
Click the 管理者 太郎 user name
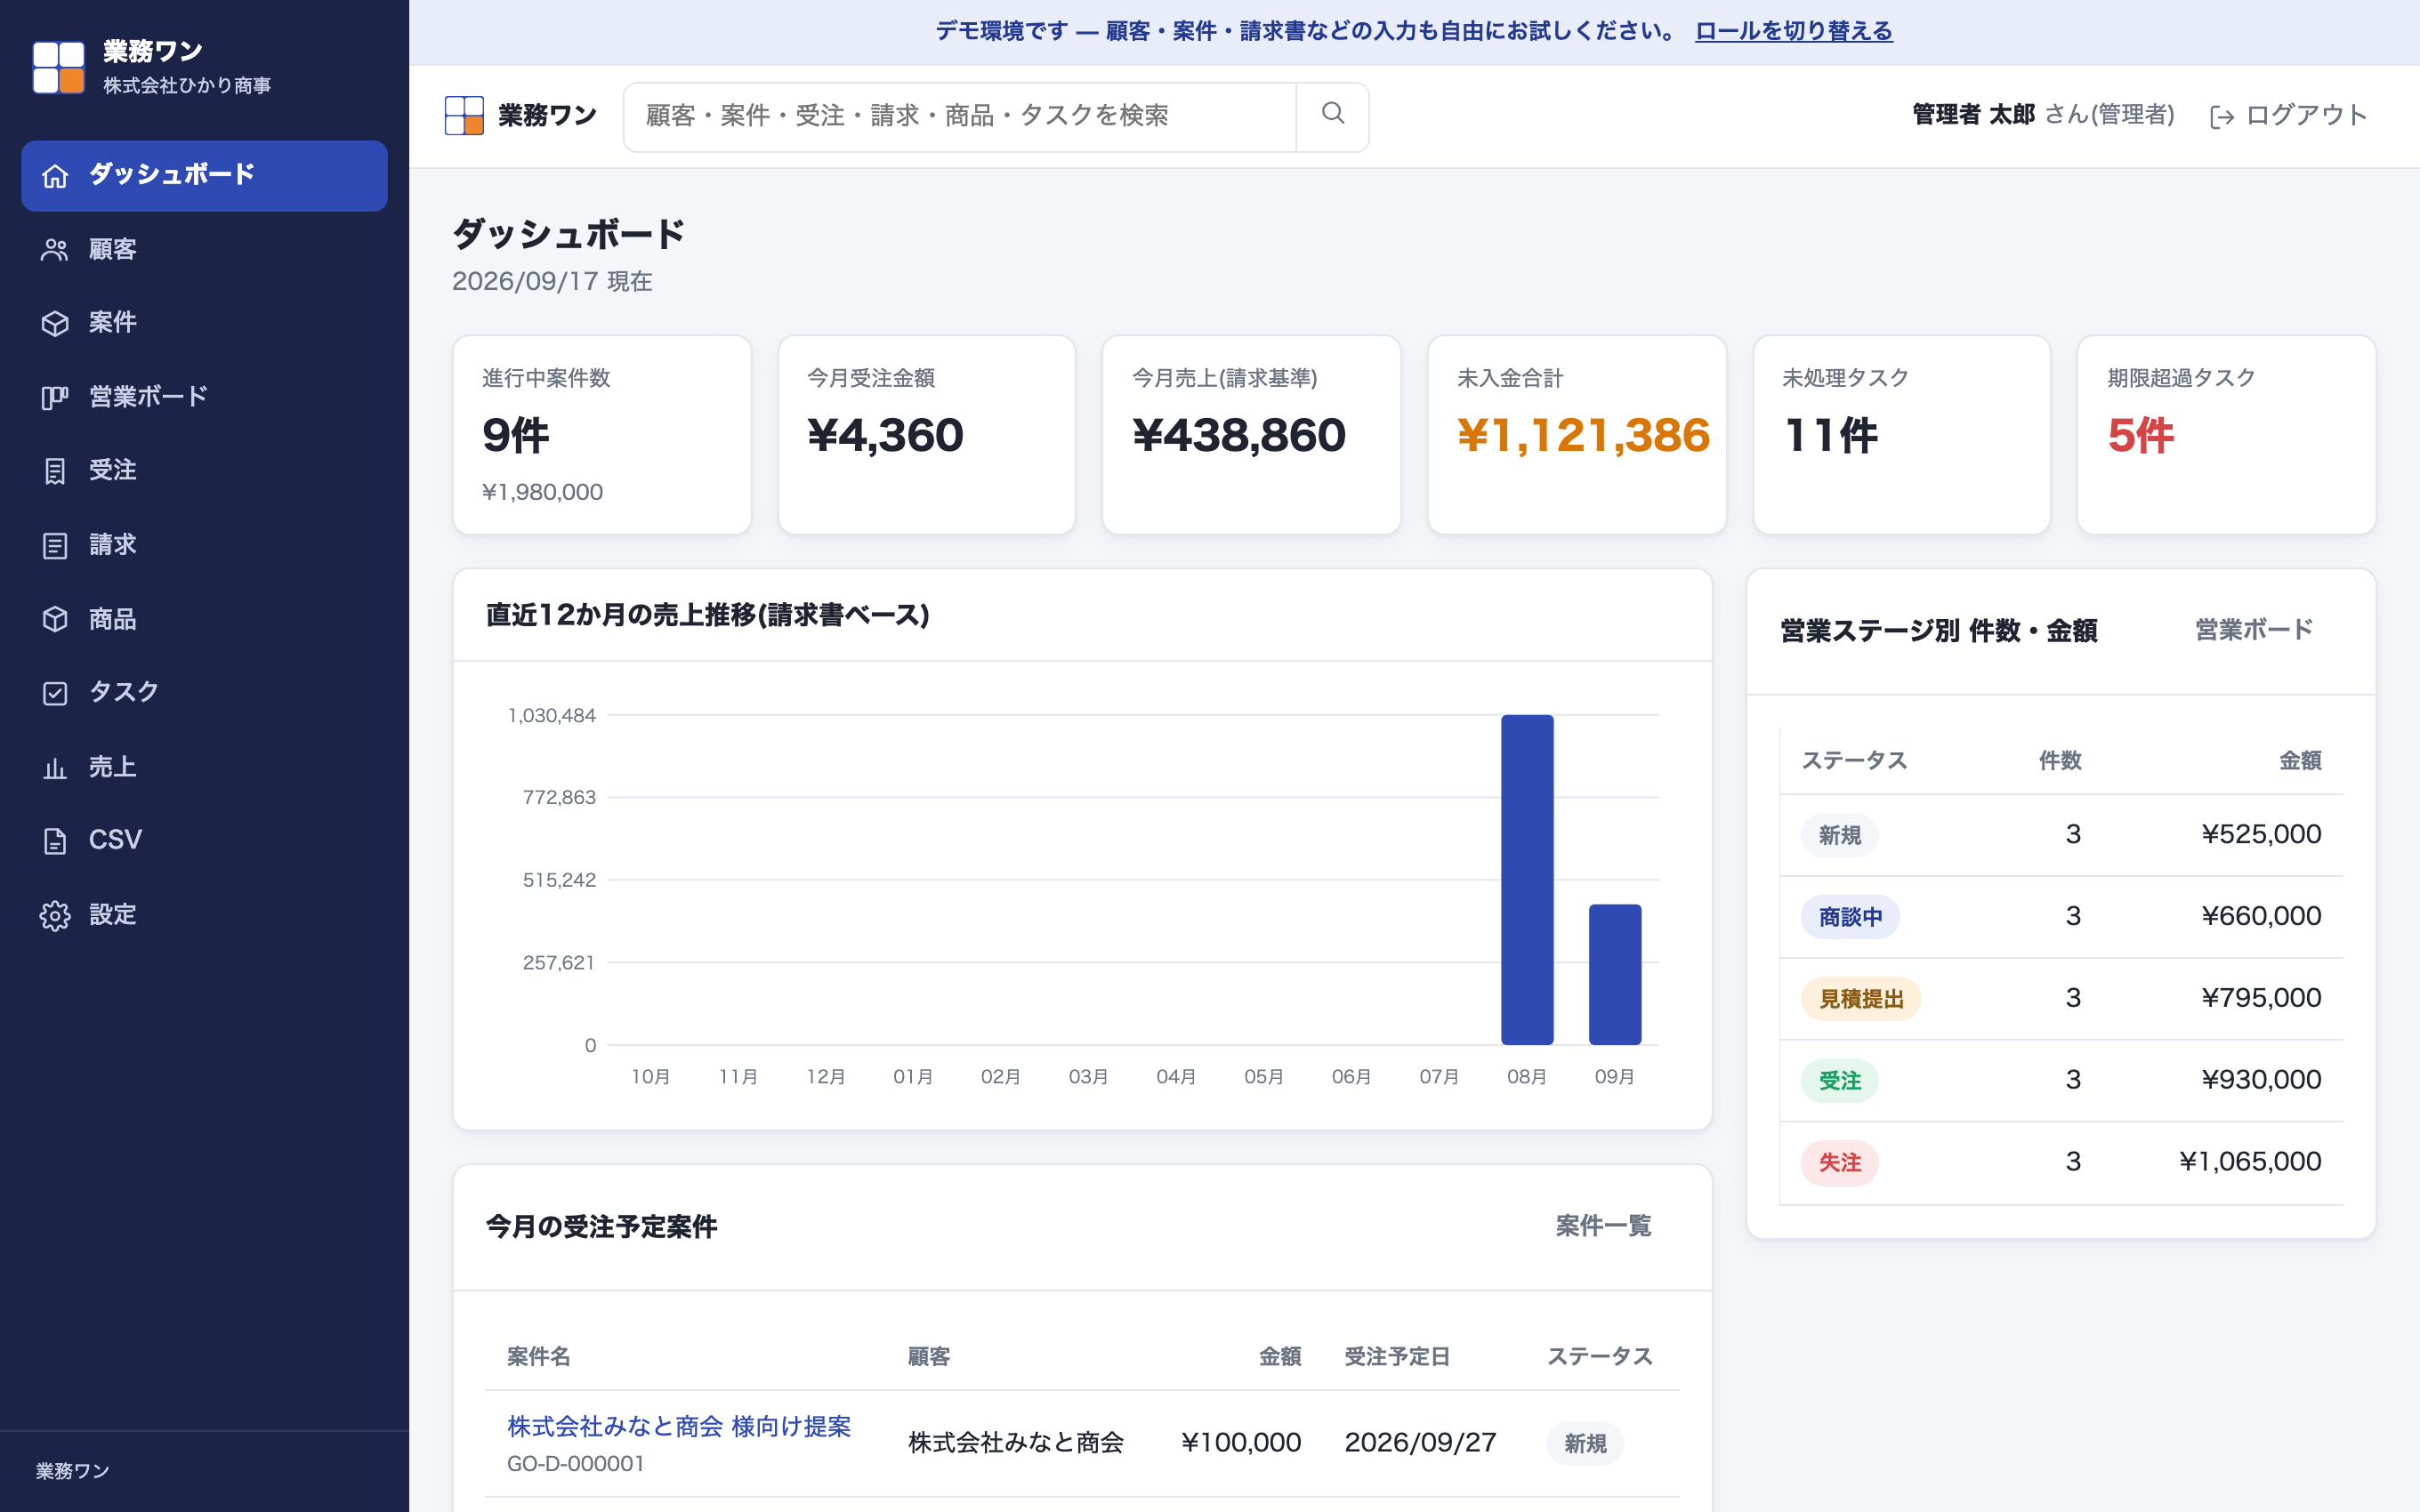[1973, 115]
